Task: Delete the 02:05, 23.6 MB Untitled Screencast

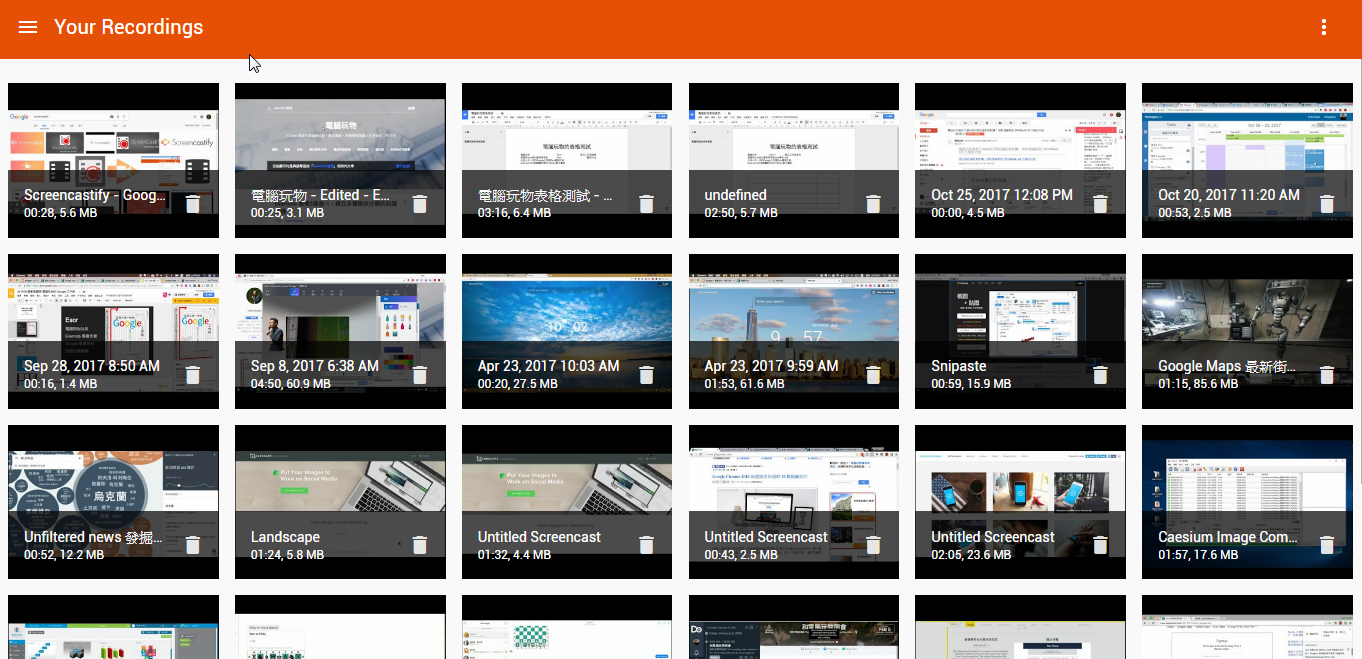Action: click(x=1100, y=546)
